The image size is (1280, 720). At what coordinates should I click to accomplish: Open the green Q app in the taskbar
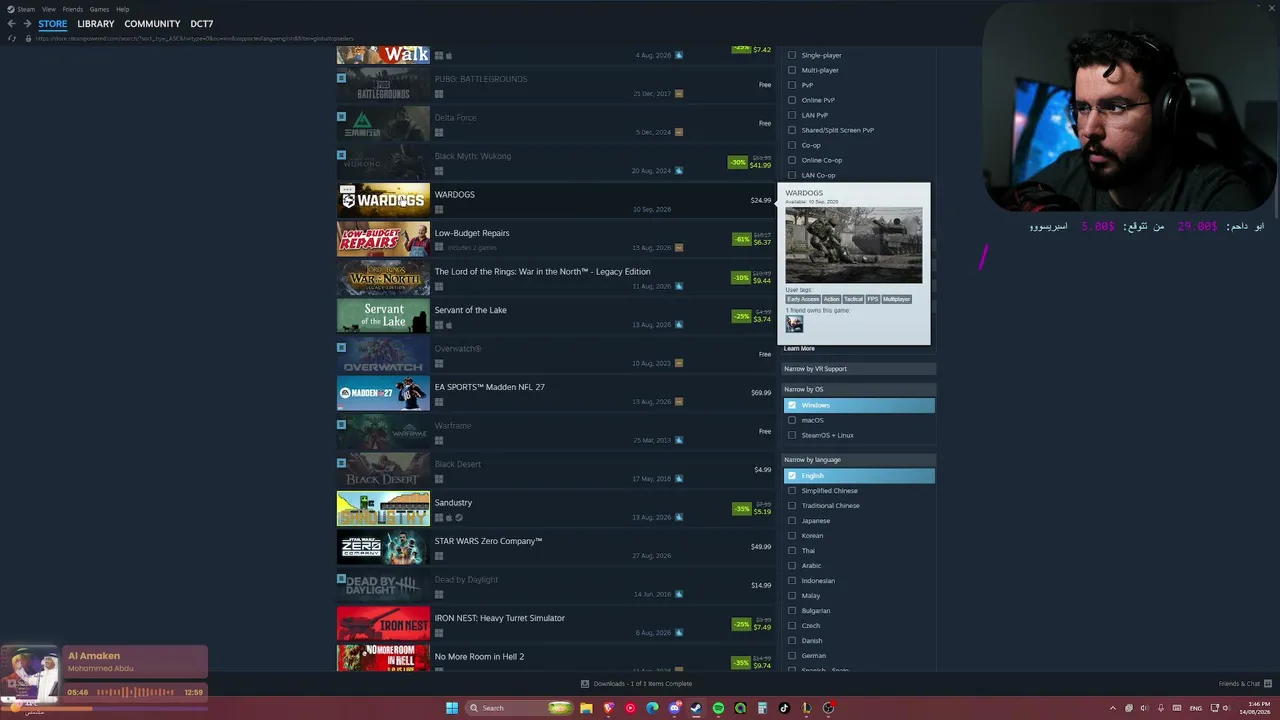pos(740,708)
